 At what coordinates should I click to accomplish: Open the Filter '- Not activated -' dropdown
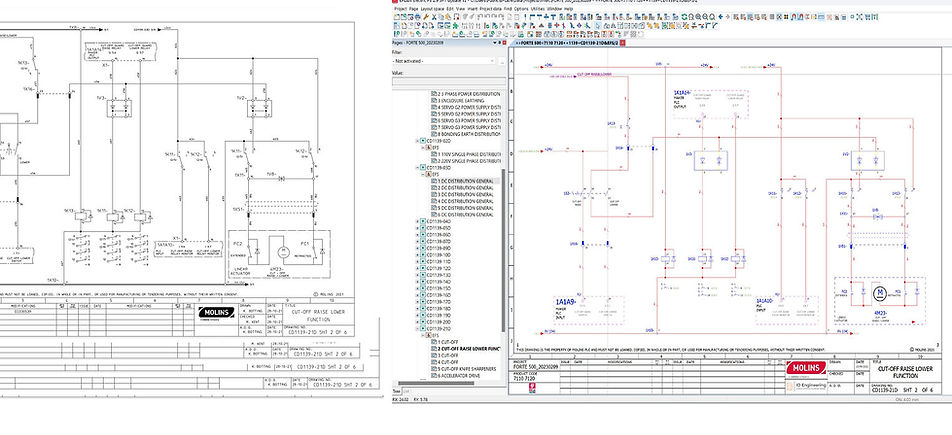point(445,61)
